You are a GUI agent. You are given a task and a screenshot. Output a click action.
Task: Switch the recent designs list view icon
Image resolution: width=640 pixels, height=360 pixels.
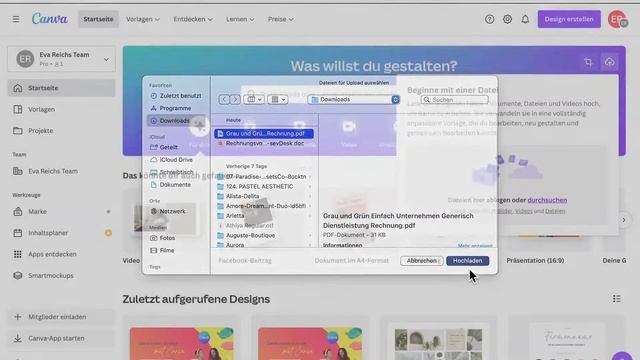[616, 299]
